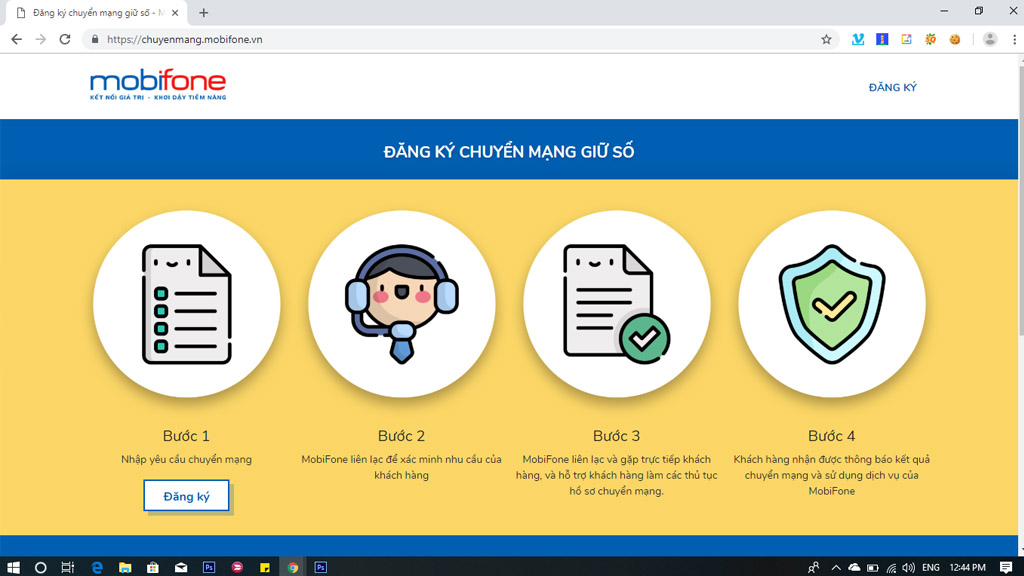Click the SQ extension icon
1024x576 pixels.
click(x=930, y=40)
